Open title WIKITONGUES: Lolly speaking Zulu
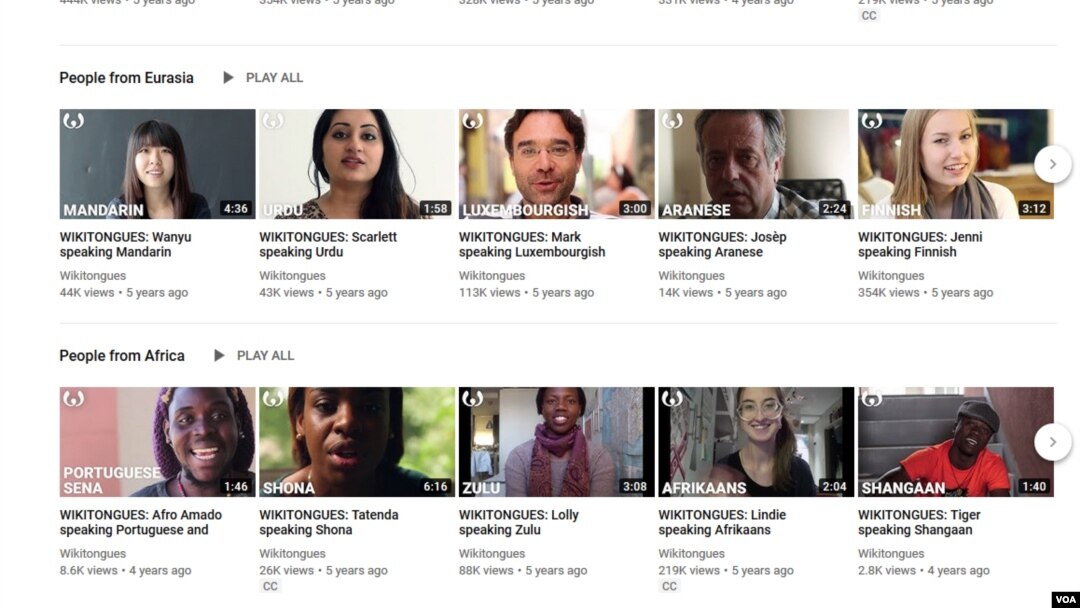 pyautogui.click(x=519, y=523)
